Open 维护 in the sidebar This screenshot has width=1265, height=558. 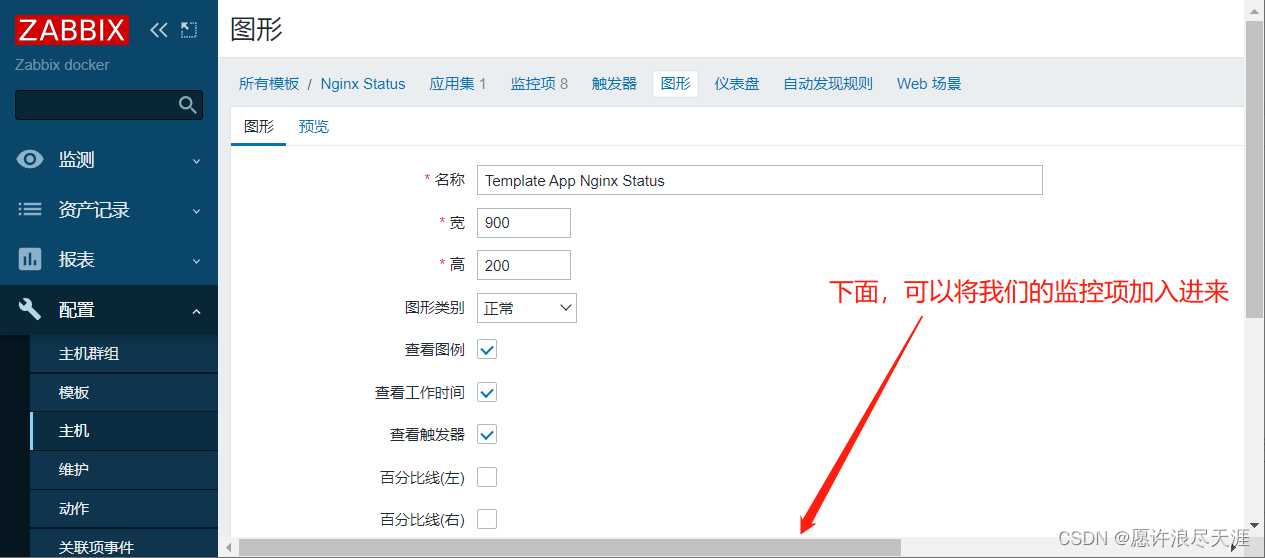tap(124, 470)
